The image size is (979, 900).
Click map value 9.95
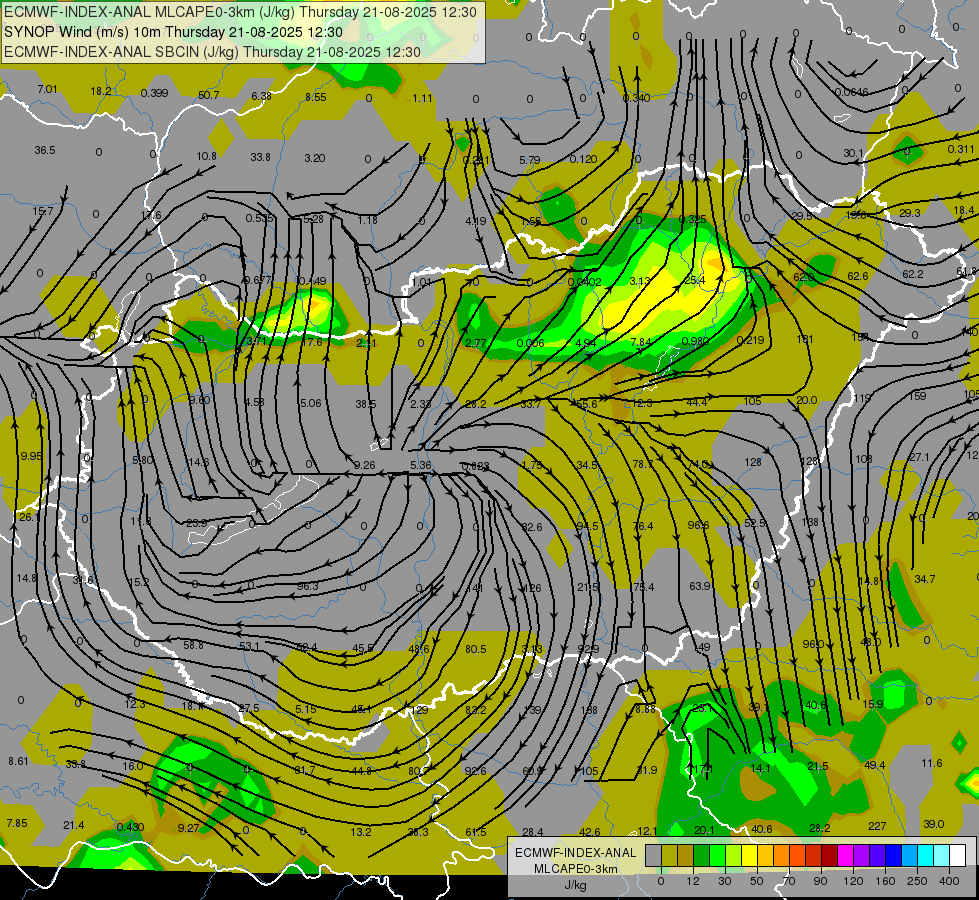pos(31,457)
